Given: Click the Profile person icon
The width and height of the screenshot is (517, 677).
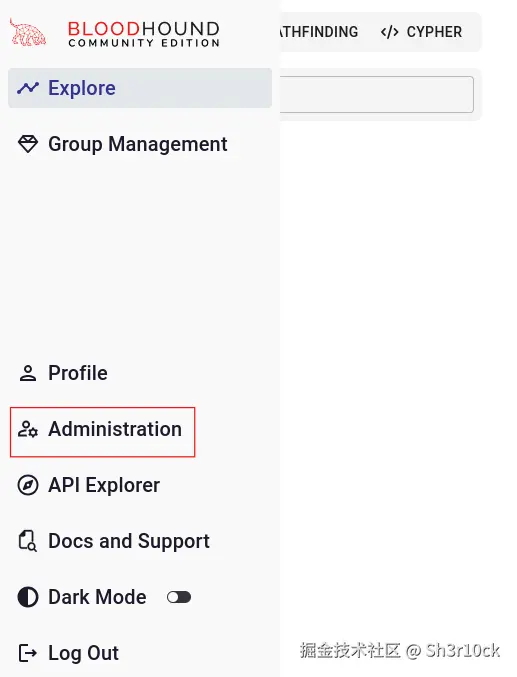Looking at the screenshot, I should tap(28, 373).
